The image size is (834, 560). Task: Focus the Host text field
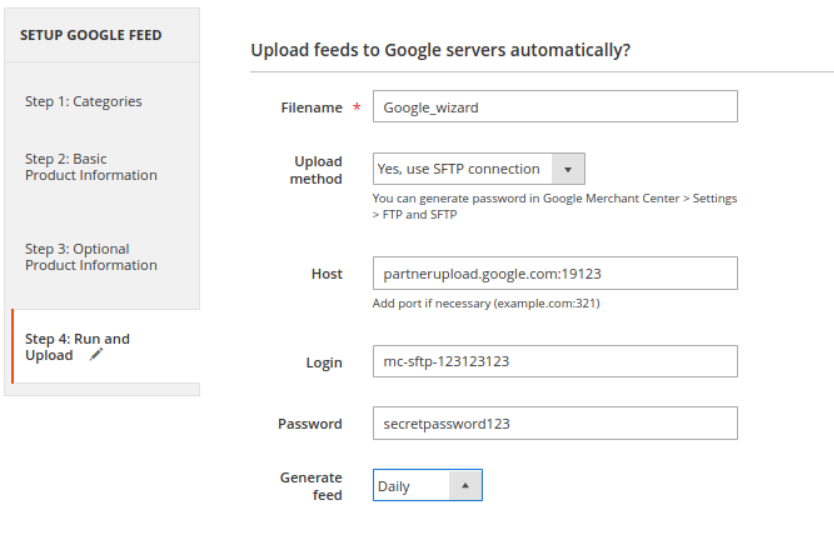point(555,273)
